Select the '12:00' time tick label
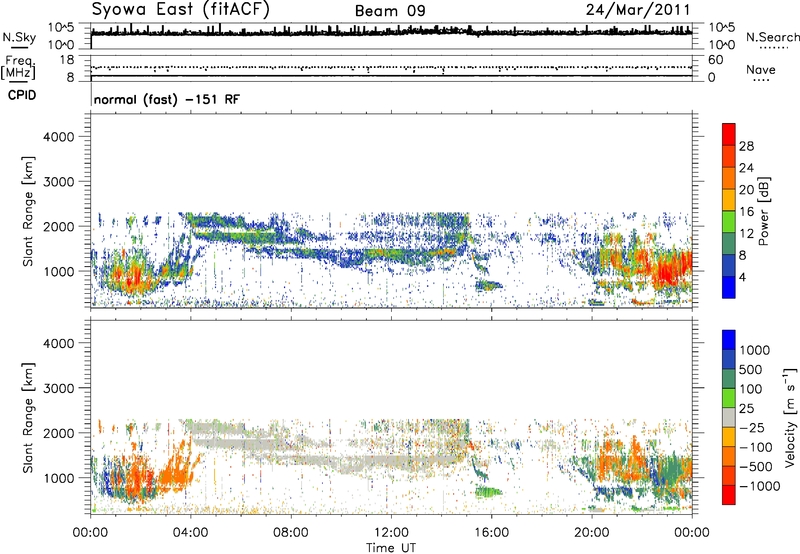 click(x=391, y=533)
